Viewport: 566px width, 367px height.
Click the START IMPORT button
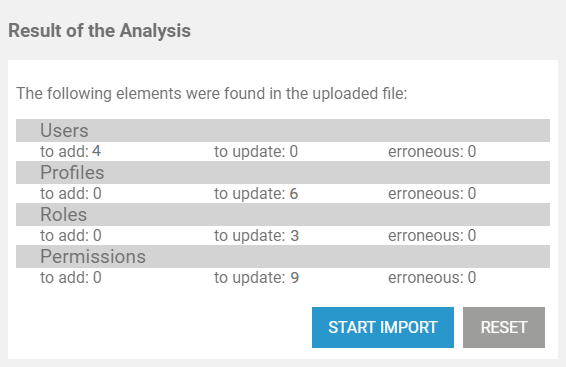coord(383,327)
